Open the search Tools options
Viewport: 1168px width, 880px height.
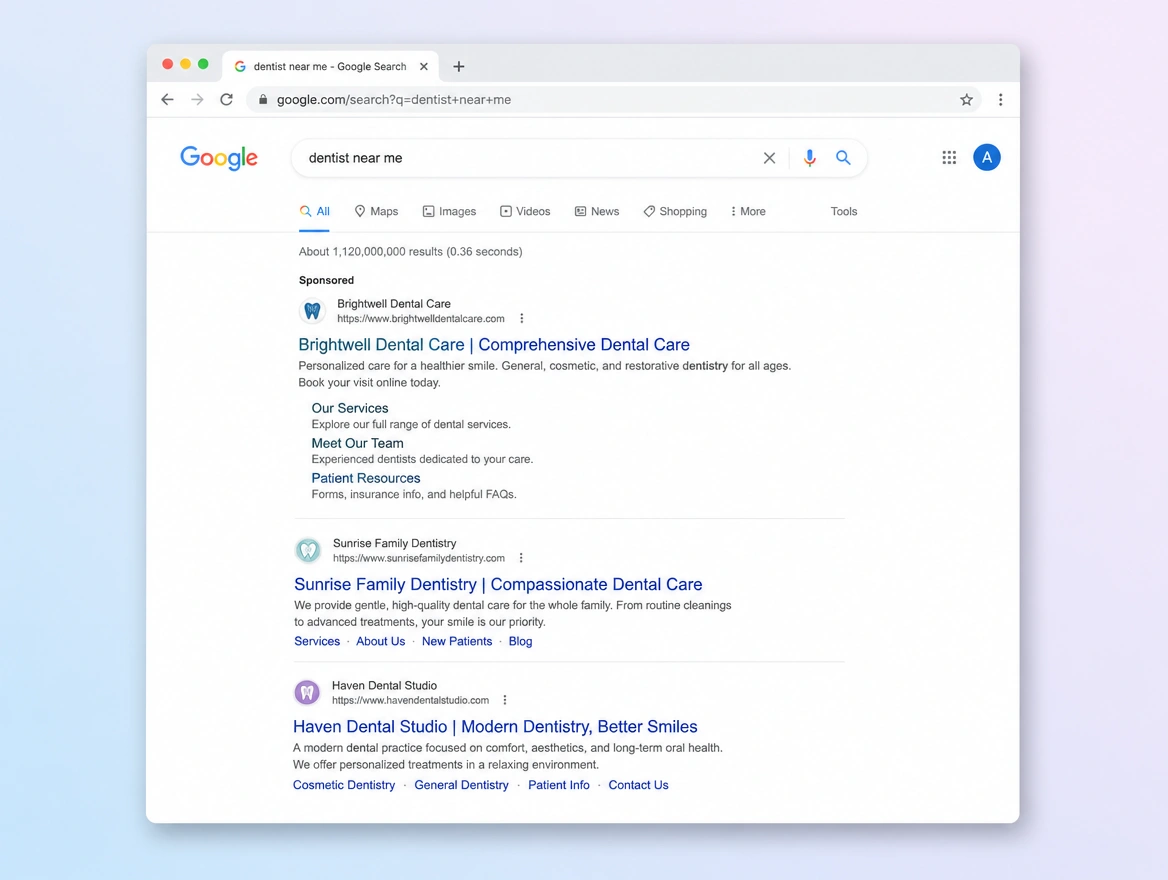[x=844, y=212]
